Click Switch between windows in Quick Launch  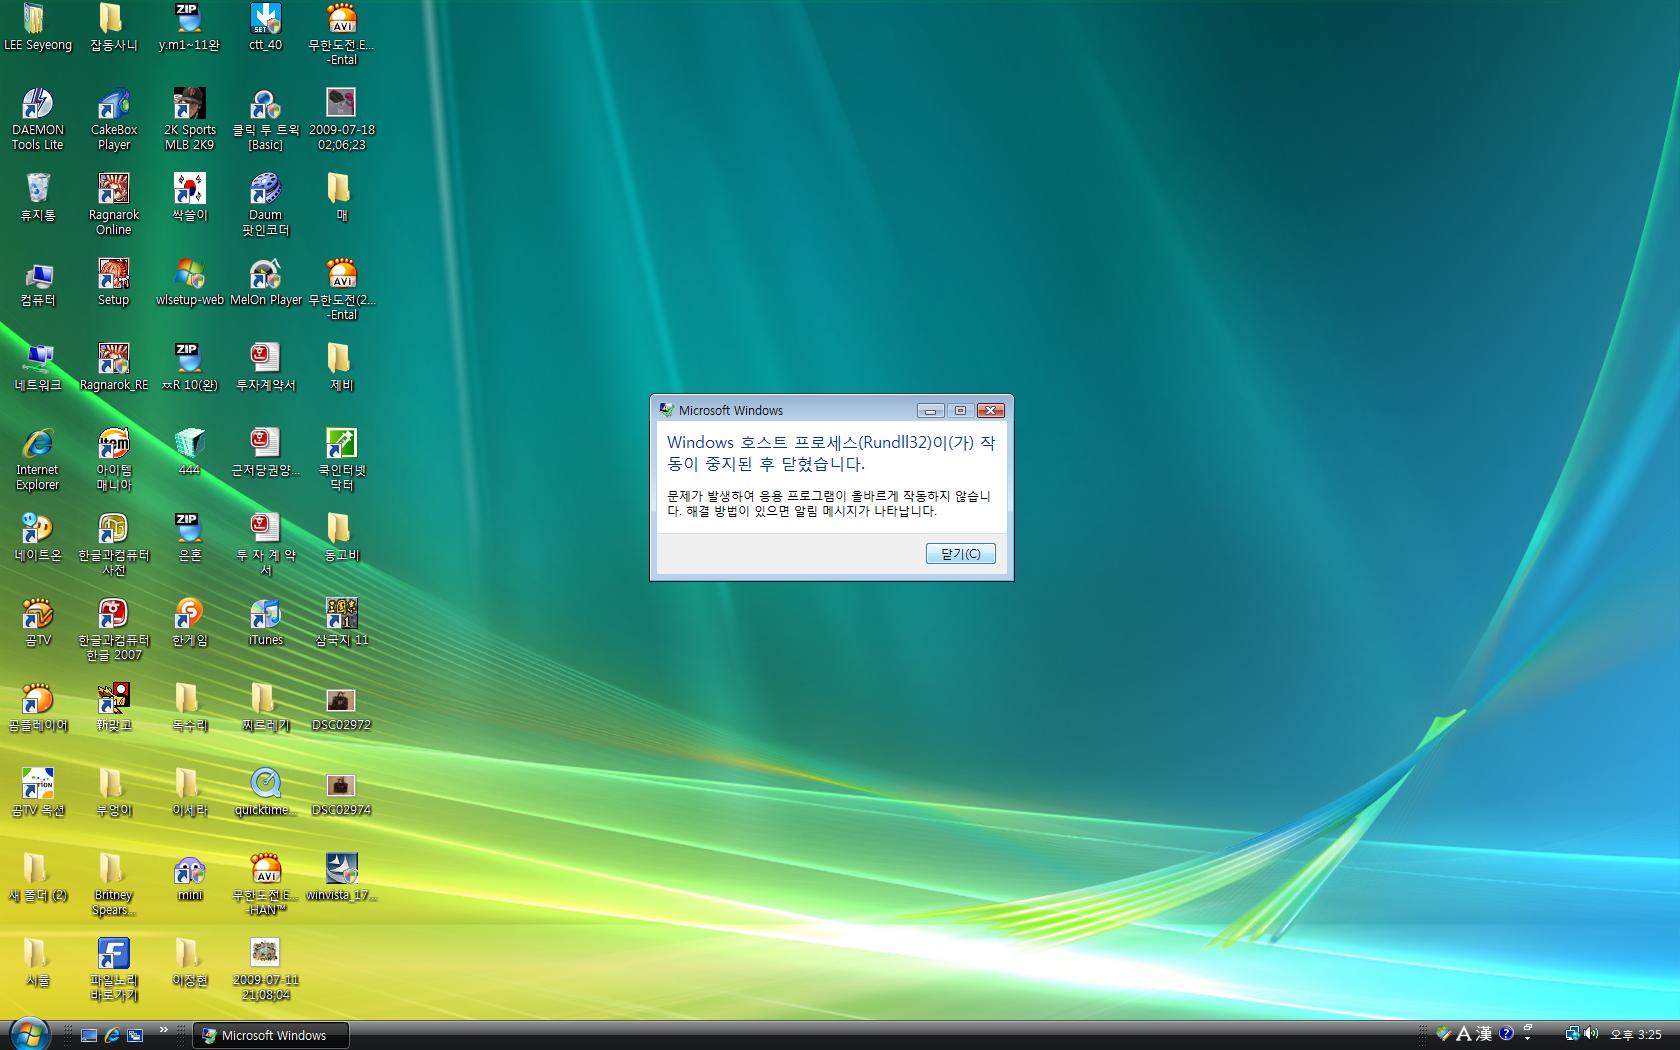(x=135, y=1035)
